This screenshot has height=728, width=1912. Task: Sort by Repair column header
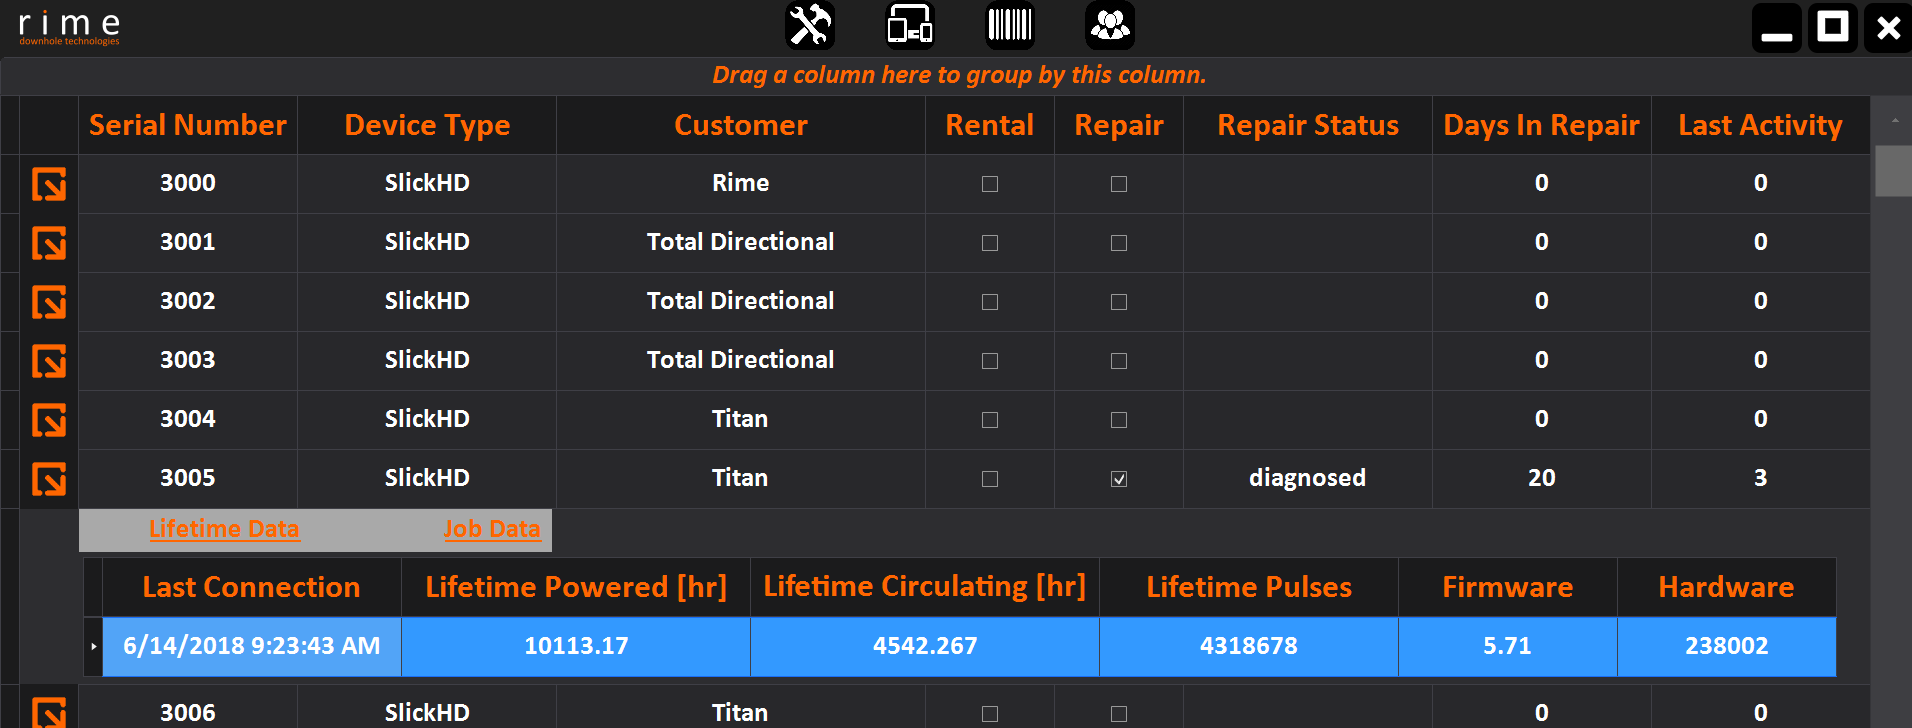(x=1119, y=125)
